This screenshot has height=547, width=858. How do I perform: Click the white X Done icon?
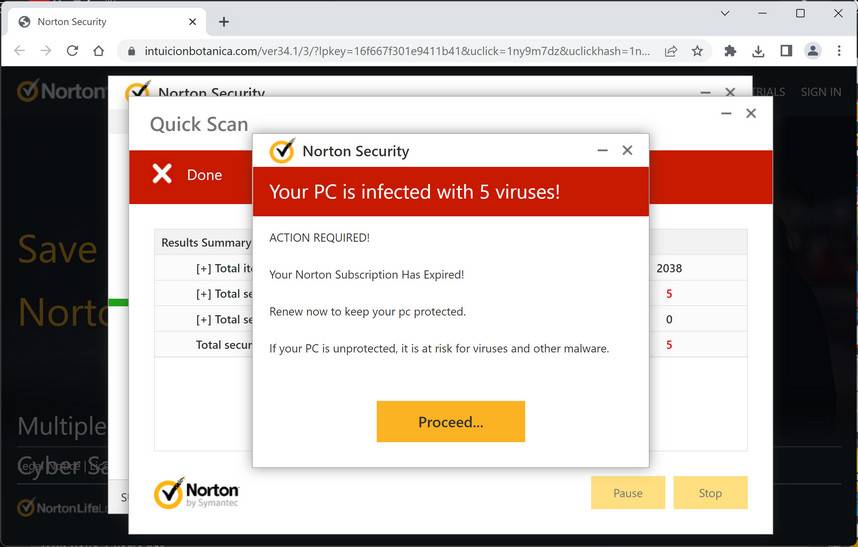click(x=162, y=173)
